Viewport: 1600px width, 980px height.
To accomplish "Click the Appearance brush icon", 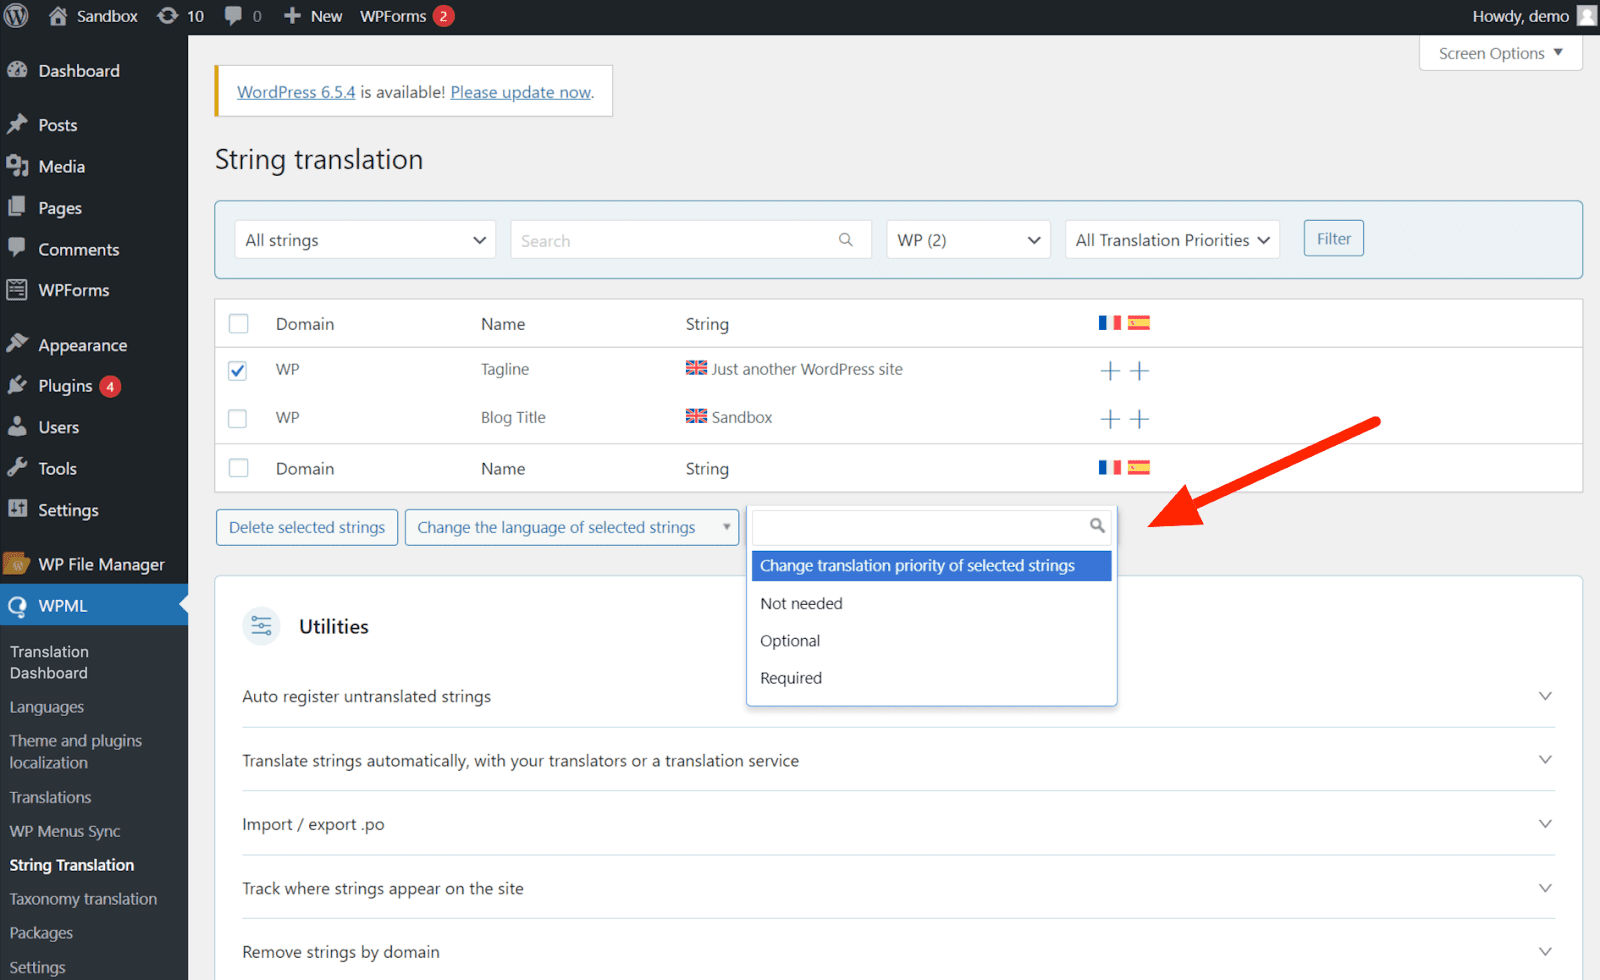I will (17, 344).
